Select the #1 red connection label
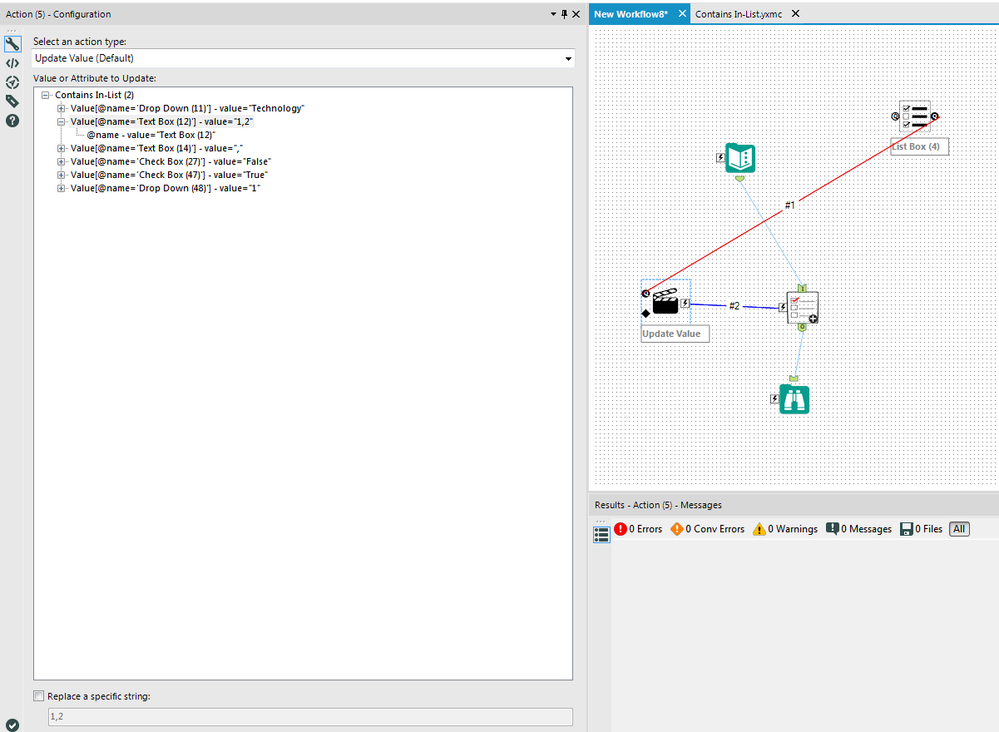This screenshot has height=732, width=999. pyautogui.click(x=789, y=205)
